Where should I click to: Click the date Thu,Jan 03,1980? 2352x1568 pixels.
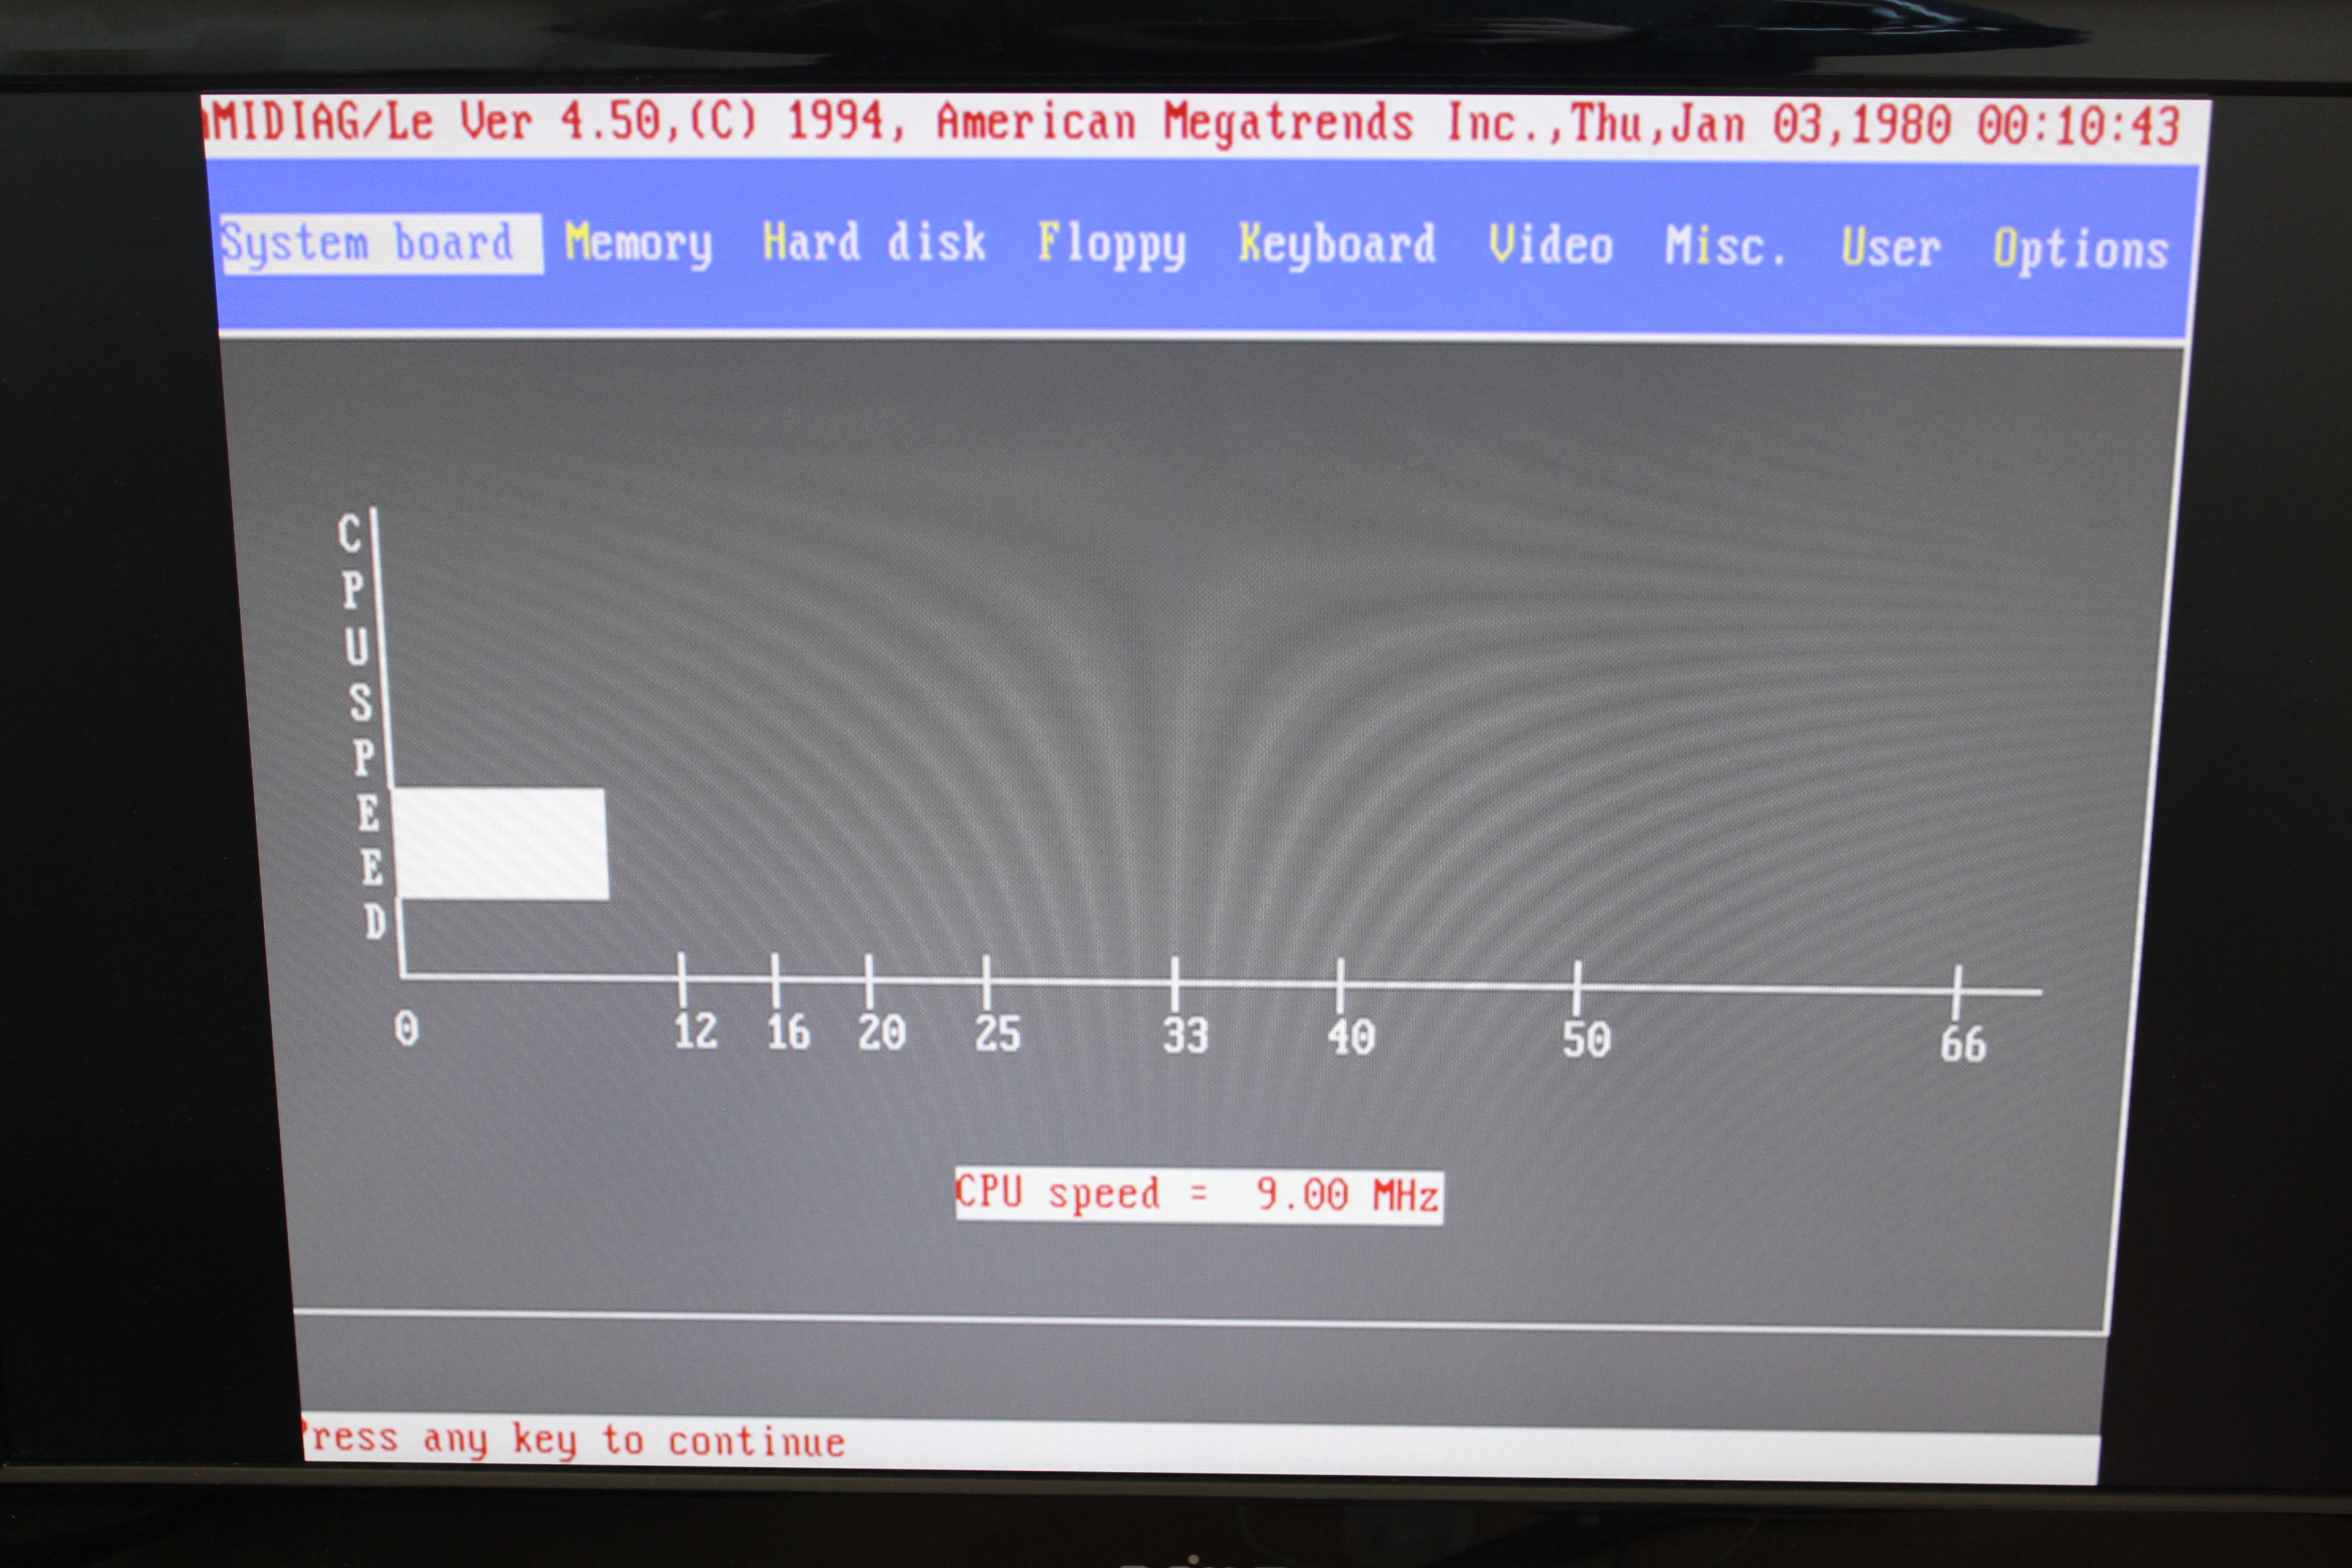tap(1761, 124)
